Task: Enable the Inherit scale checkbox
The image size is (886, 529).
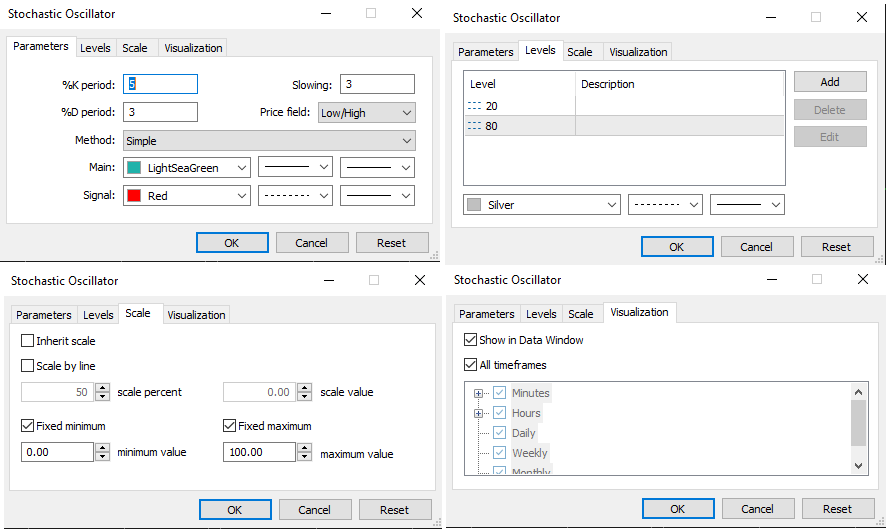Action: (28, 341)
